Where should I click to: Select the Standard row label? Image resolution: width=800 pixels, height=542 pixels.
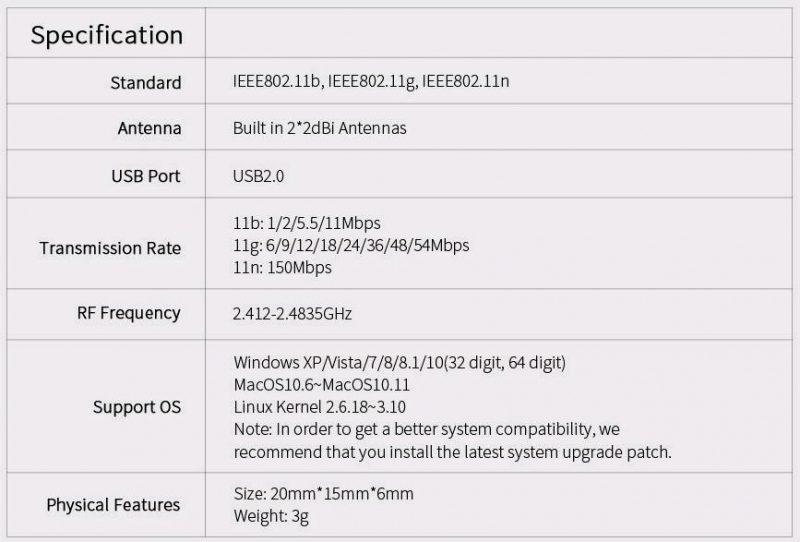point(146,83)
